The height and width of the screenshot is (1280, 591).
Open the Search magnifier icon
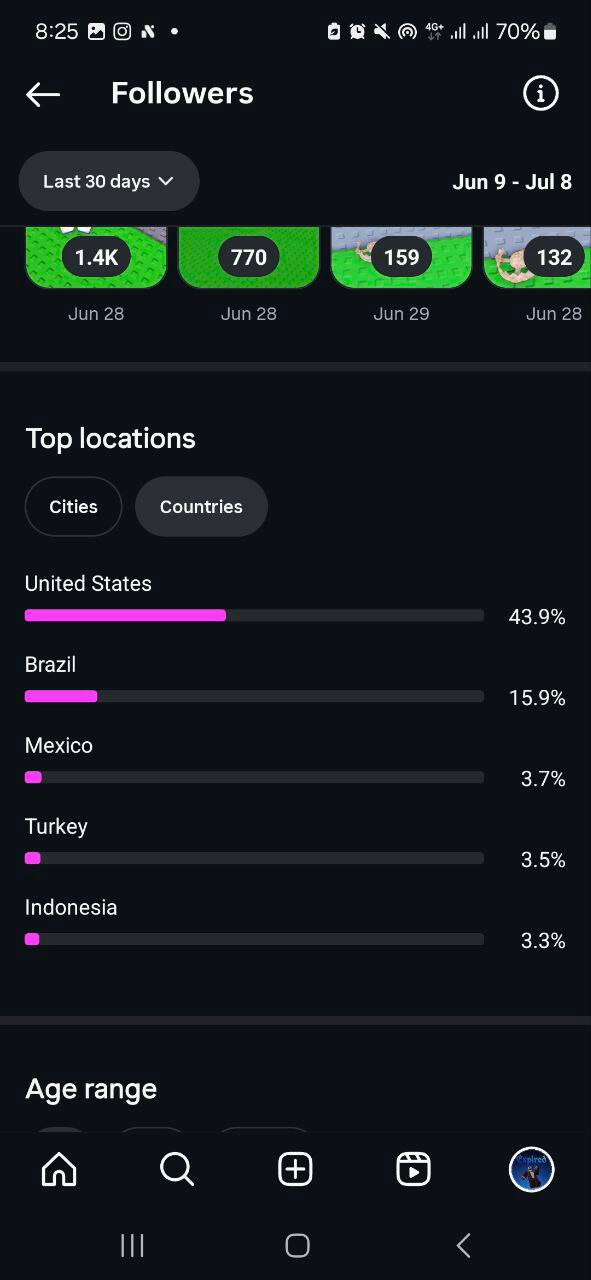coord(177,1168)
